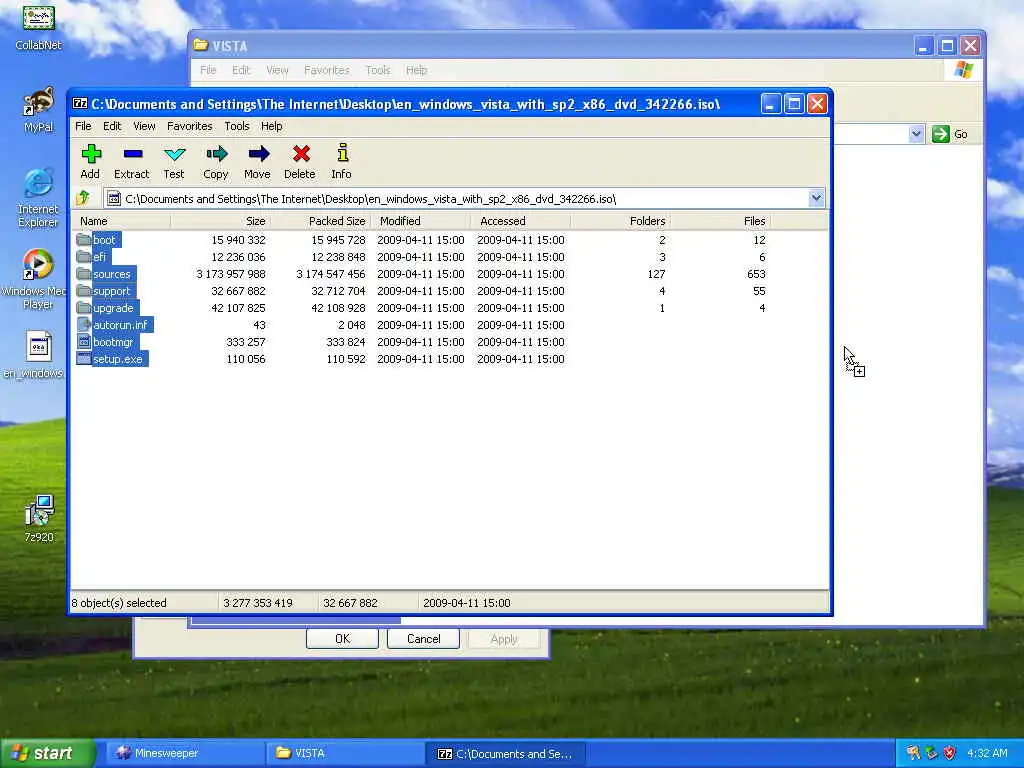Viewport: 1024px width, 768px height.
Task: Click folders count 127
Action: (x=656, y=274)
